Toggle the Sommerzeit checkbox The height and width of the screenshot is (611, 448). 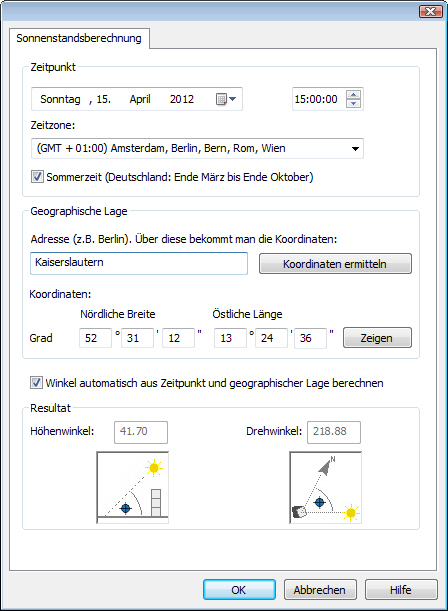[x=37, y=177]
